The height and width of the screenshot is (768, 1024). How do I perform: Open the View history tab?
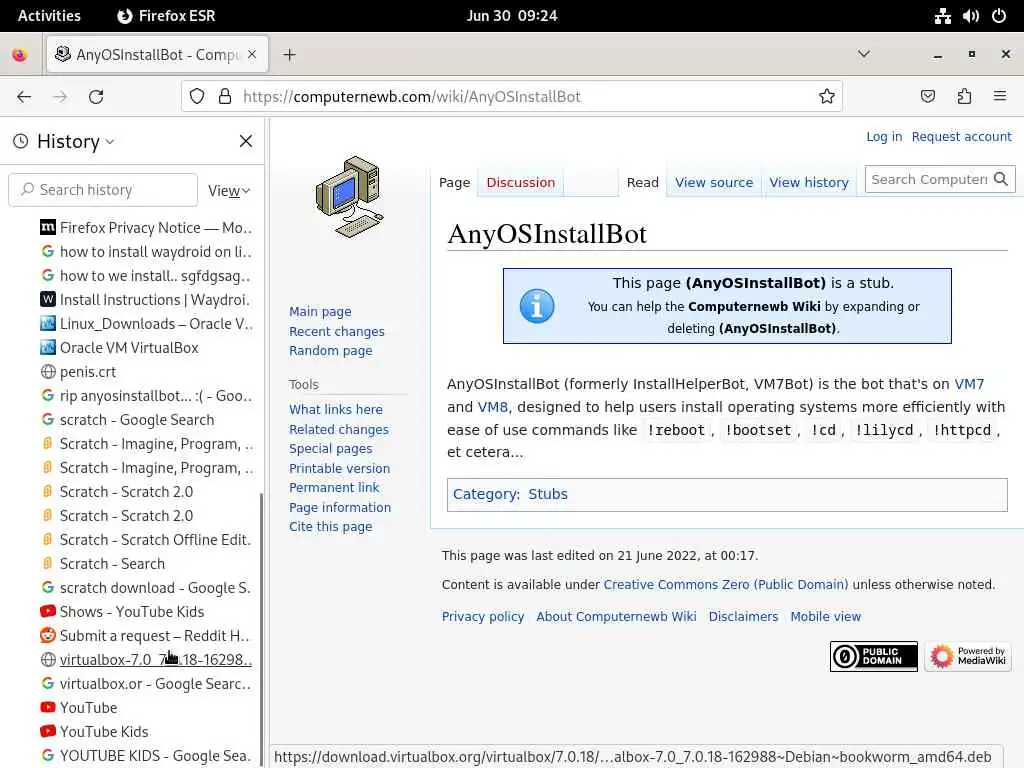(x=808, y=183)
